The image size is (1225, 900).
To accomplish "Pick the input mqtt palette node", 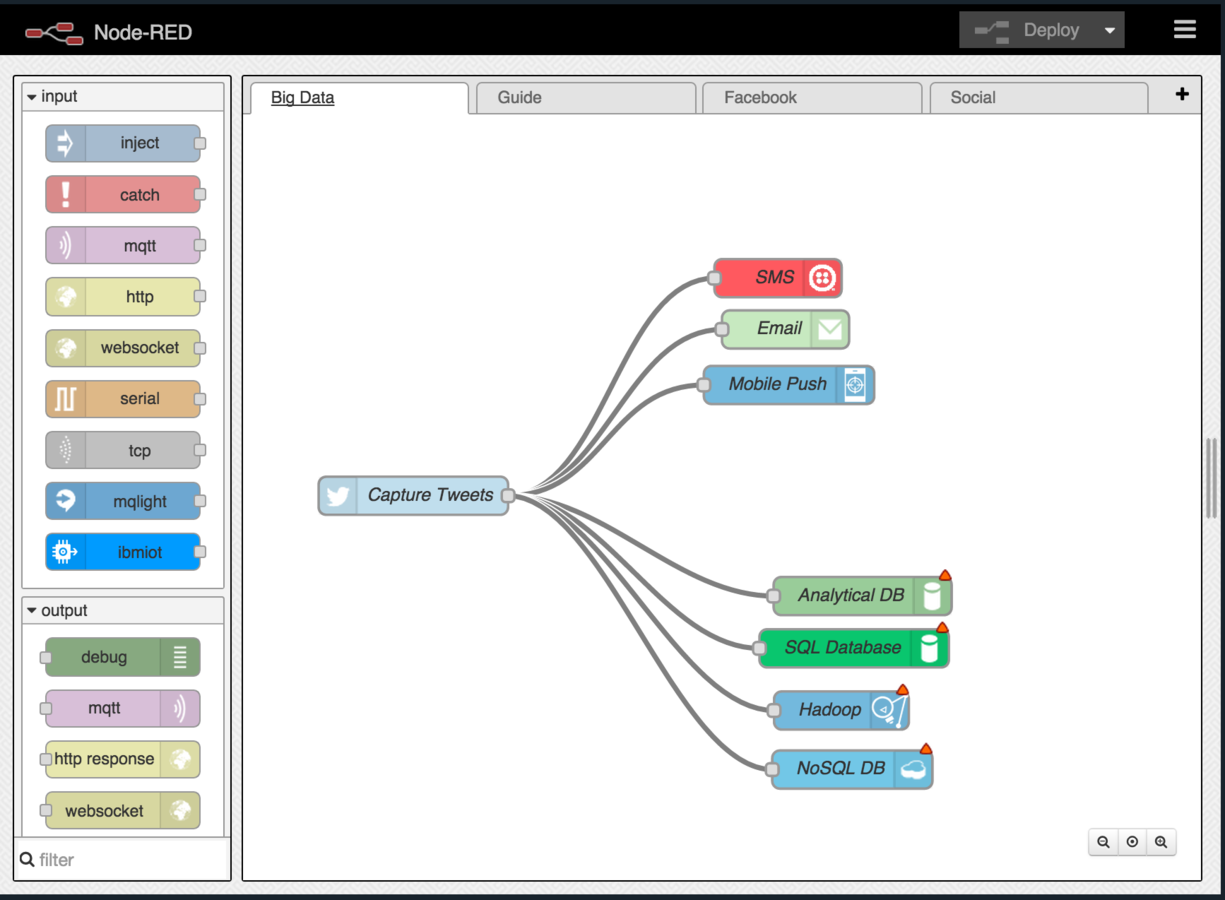I will point(123,246).
